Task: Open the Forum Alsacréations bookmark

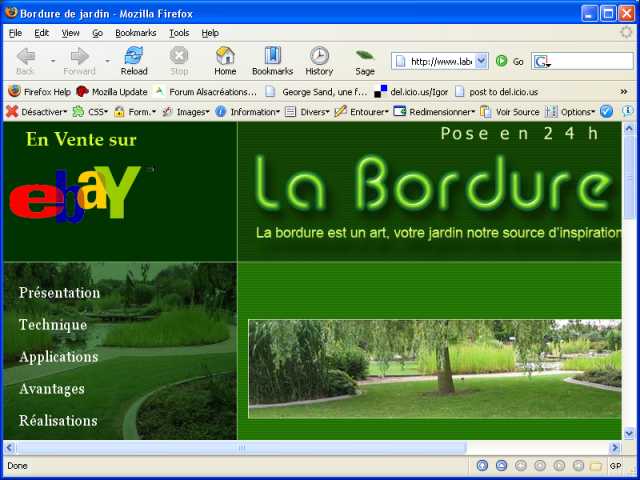Action: tap(205, 92)
